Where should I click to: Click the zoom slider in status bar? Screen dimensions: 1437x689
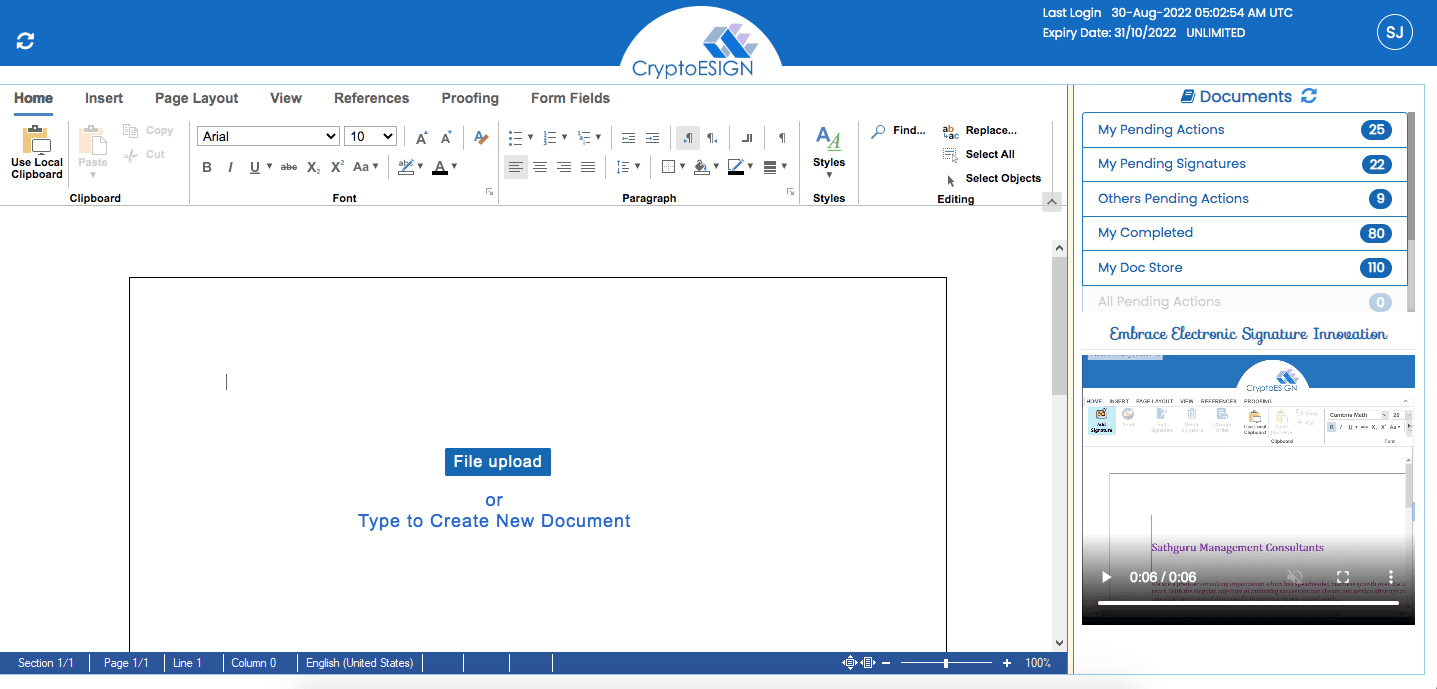[x=946, y=663]
